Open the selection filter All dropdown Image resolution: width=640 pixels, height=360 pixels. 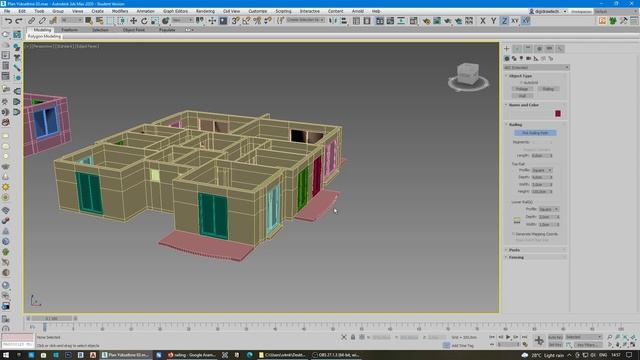pyautogui.click(x=72, y=20)
